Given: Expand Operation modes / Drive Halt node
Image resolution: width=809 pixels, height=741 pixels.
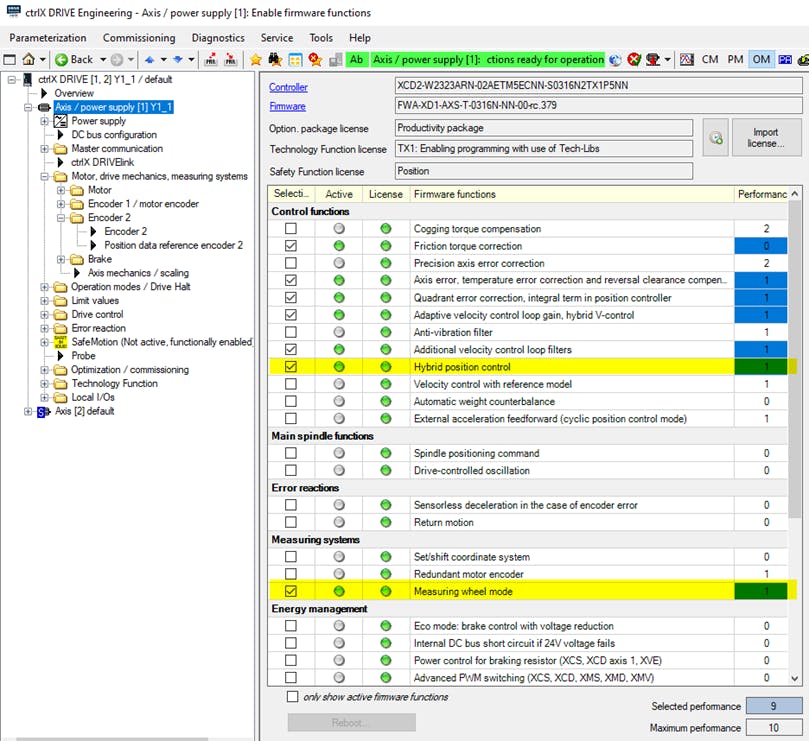Looking at the screenshot, I should (x=44, y=287).
